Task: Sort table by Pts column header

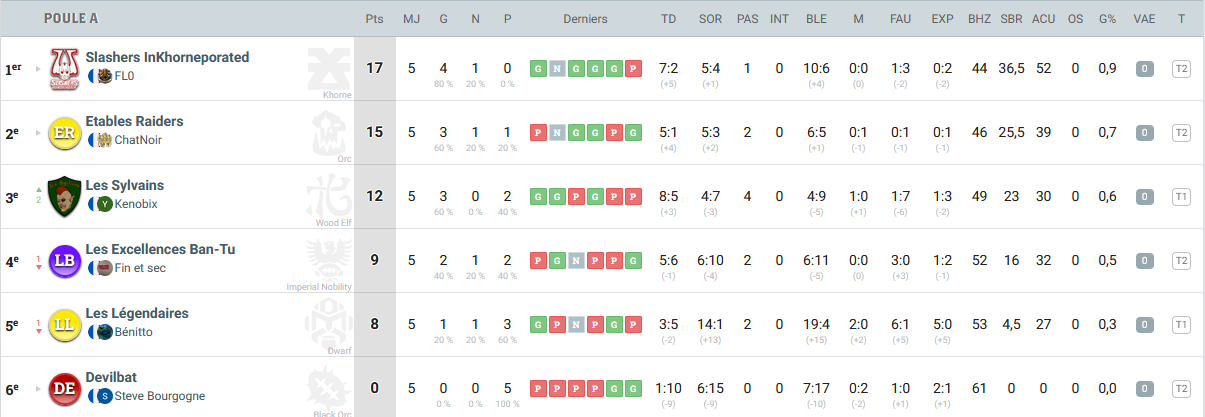Action: 375,19
